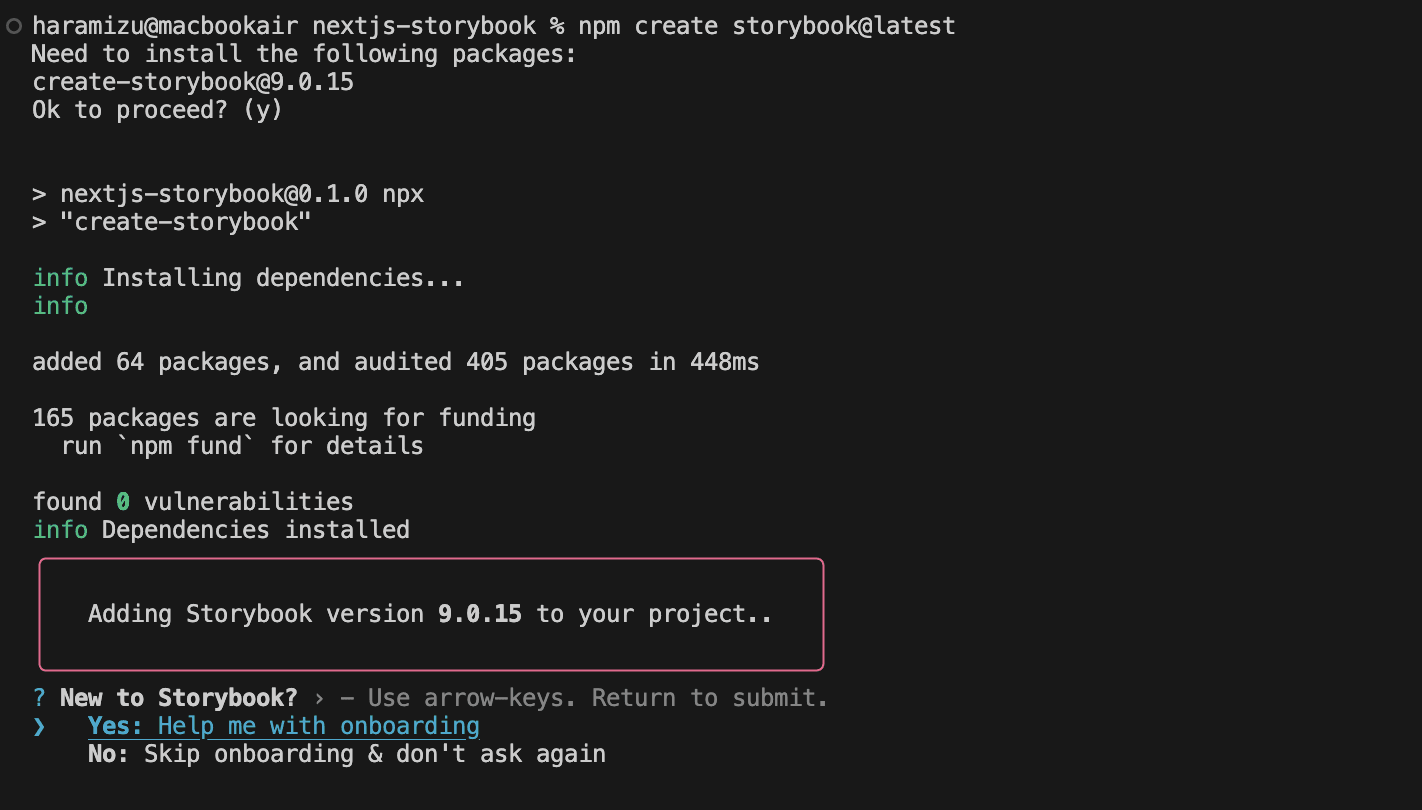Screen dimensions: 1422x810
Task: Click the 'added 64 packages' output line
Action: tap(395, 362)
